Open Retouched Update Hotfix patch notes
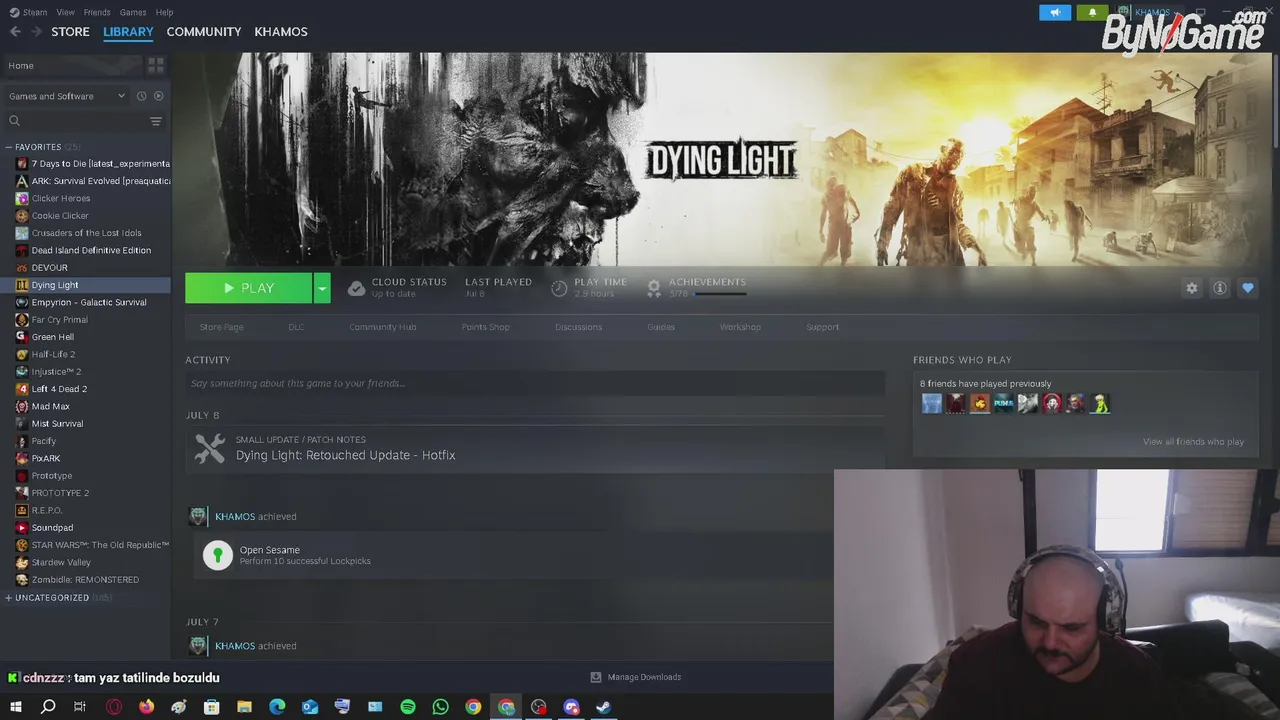 [x=345, y=455]
